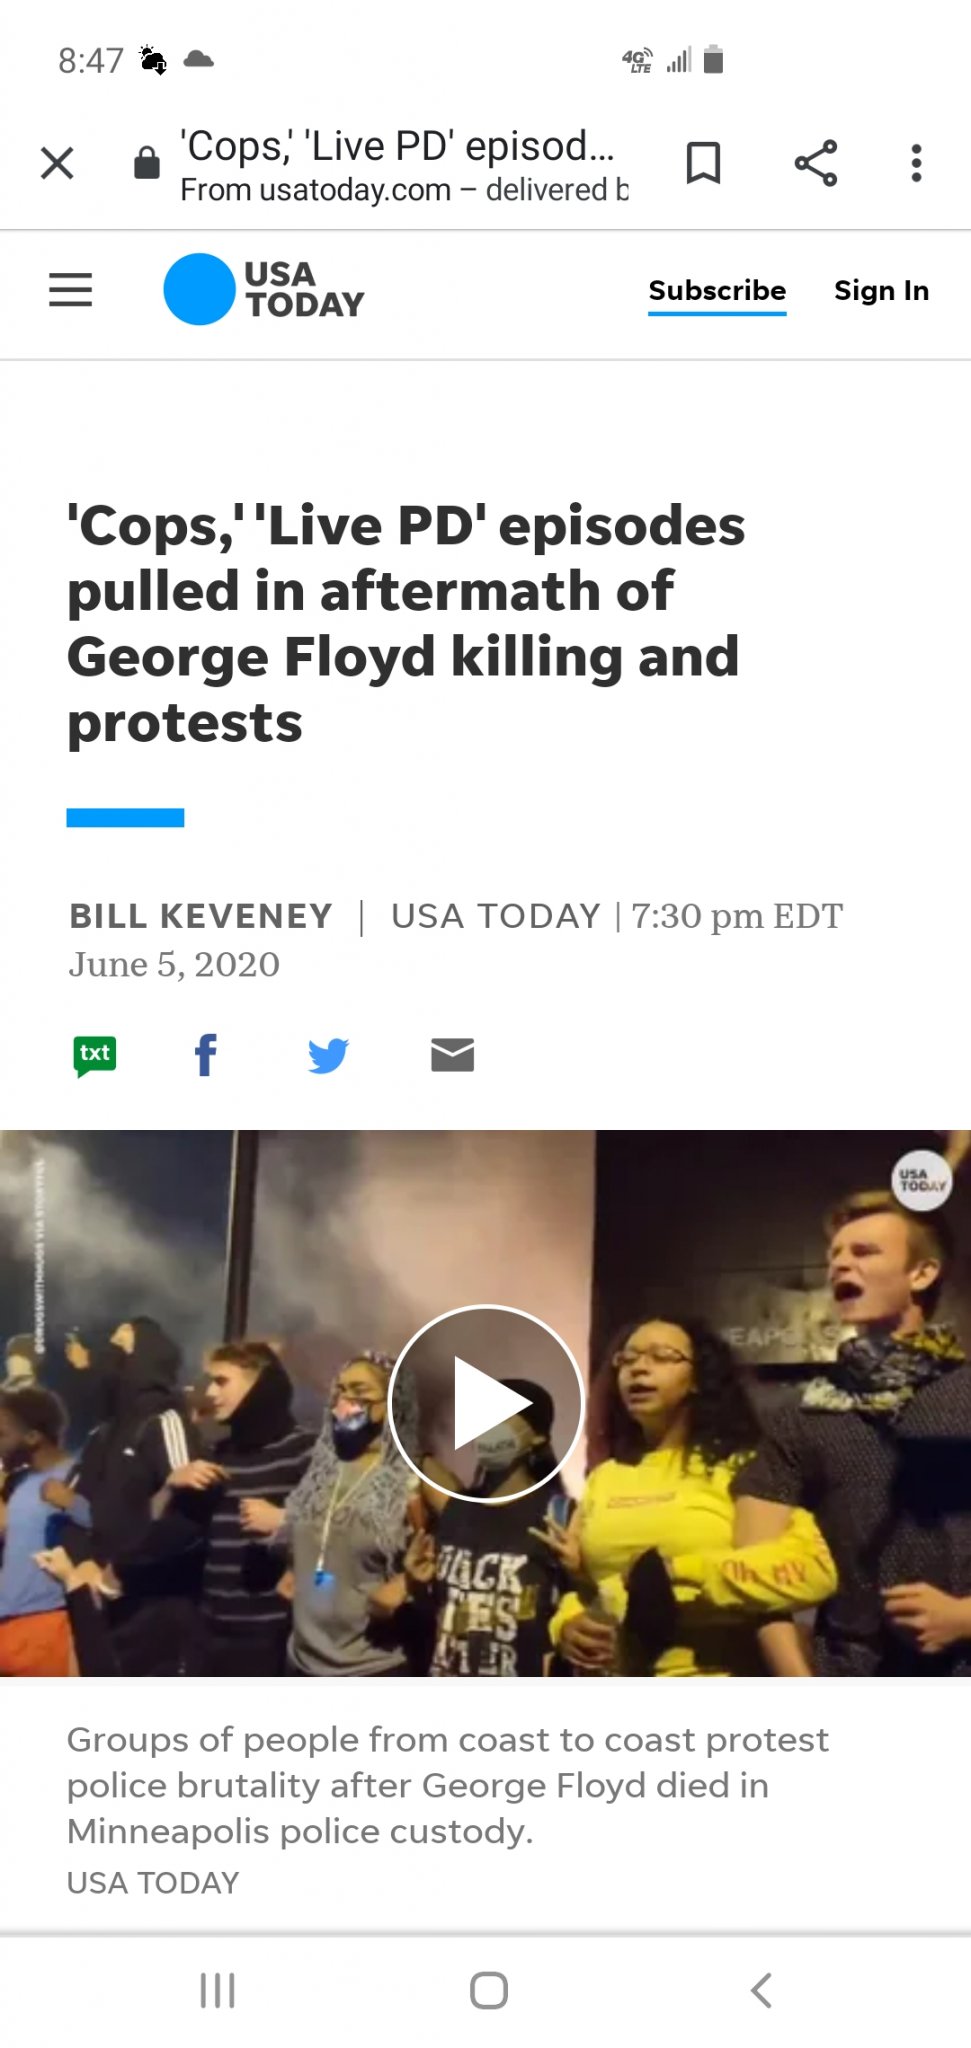This screenshot has width=971, height=2048.
Task: Click Sign In
Action: (881, 290)
